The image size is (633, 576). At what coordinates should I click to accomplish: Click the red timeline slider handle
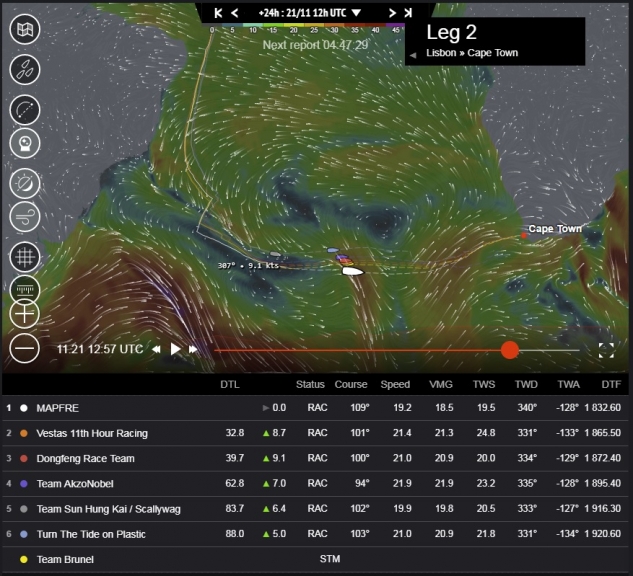point(510,350)
